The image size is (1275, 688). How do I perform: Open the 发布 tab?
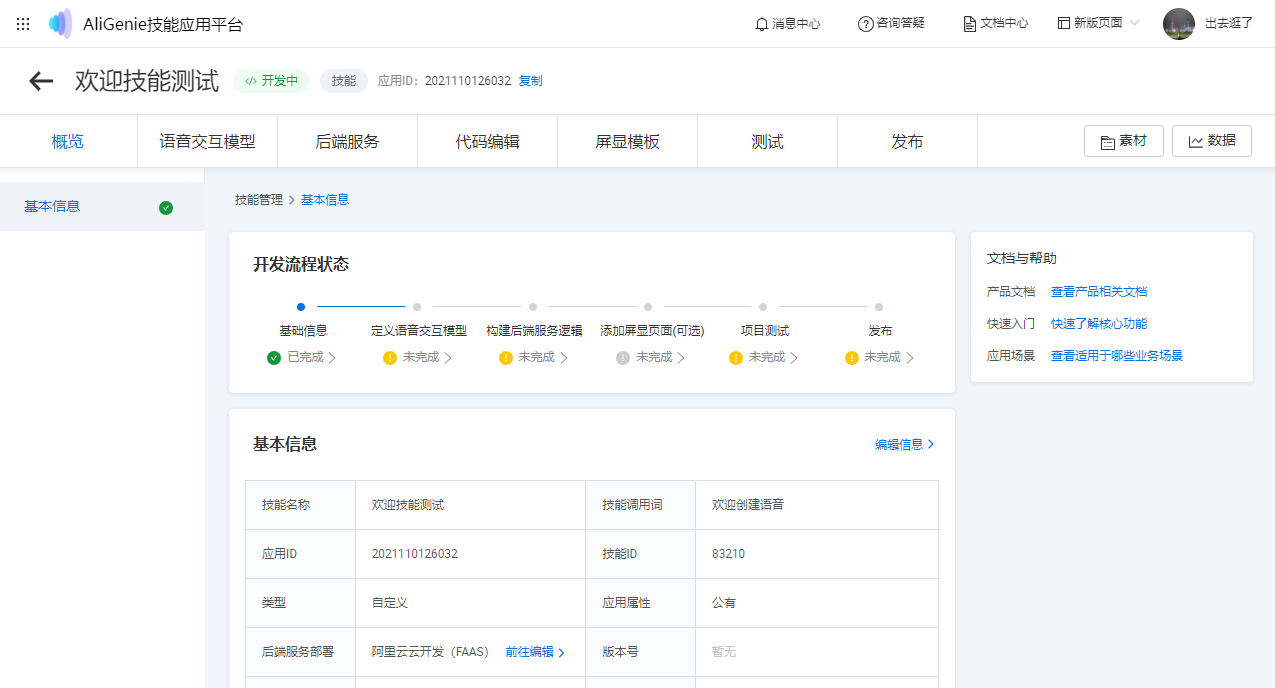coord(907,141)
